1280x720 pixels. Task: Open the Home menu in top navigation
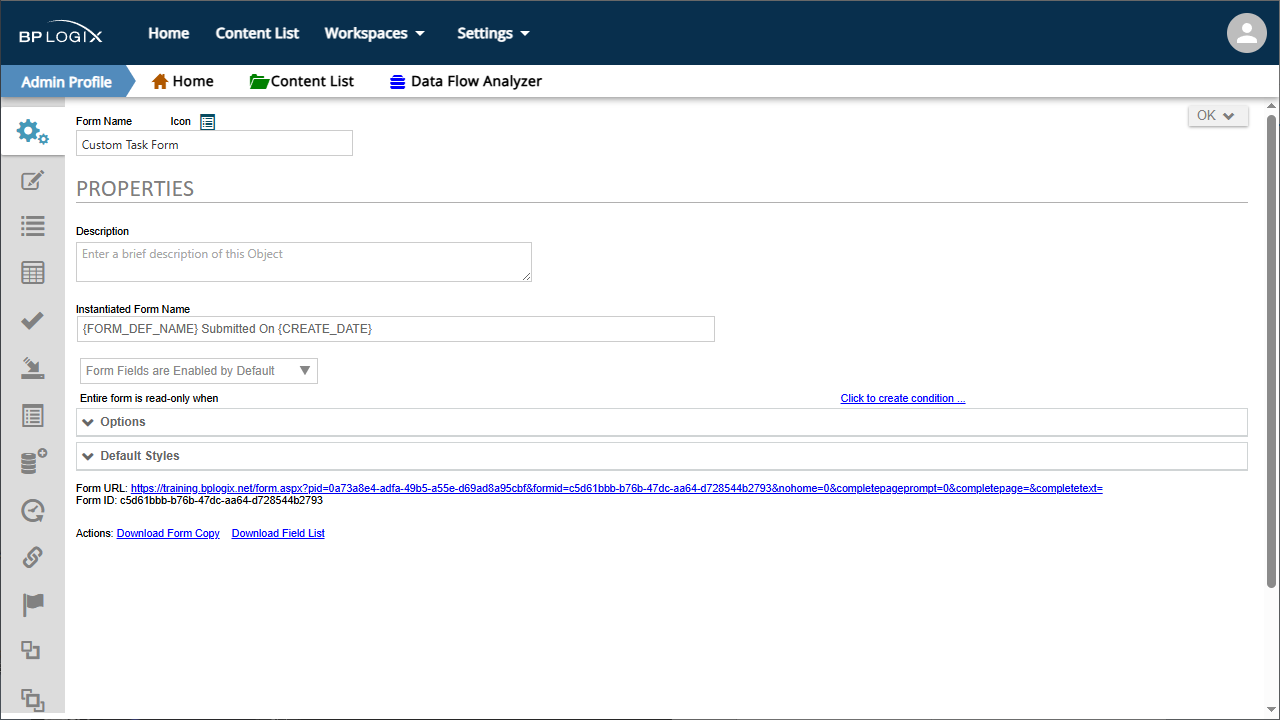coord(169,33)
